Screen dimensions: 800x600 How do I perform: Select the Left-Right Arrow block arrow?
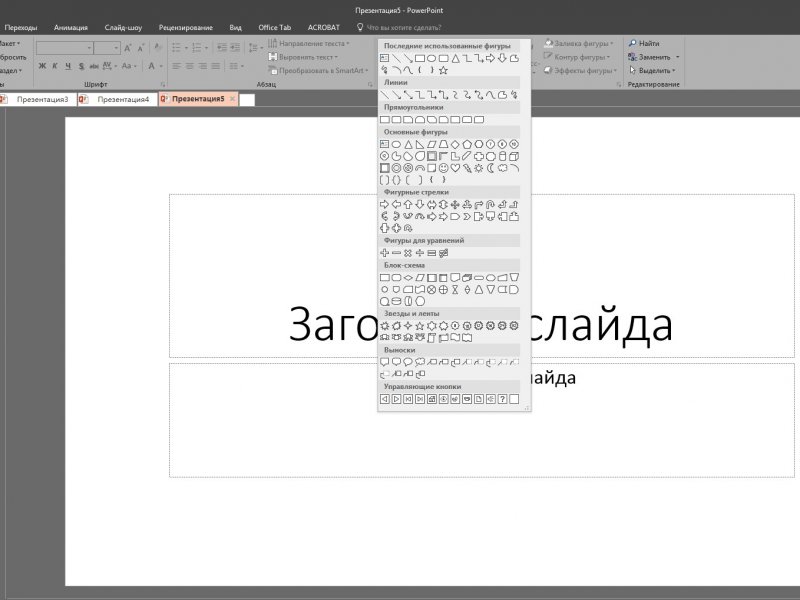[432, 205]
